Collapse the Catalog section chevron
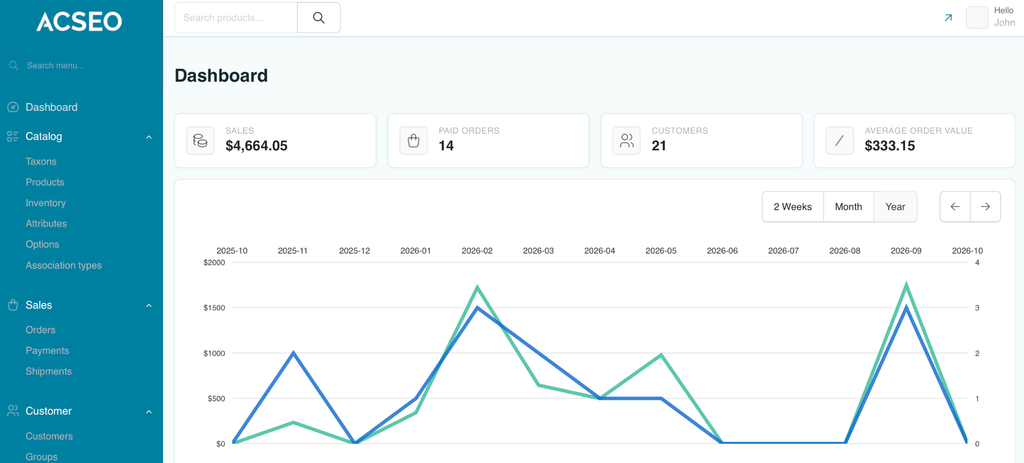The image size is (1024, 463). point(149,137)
